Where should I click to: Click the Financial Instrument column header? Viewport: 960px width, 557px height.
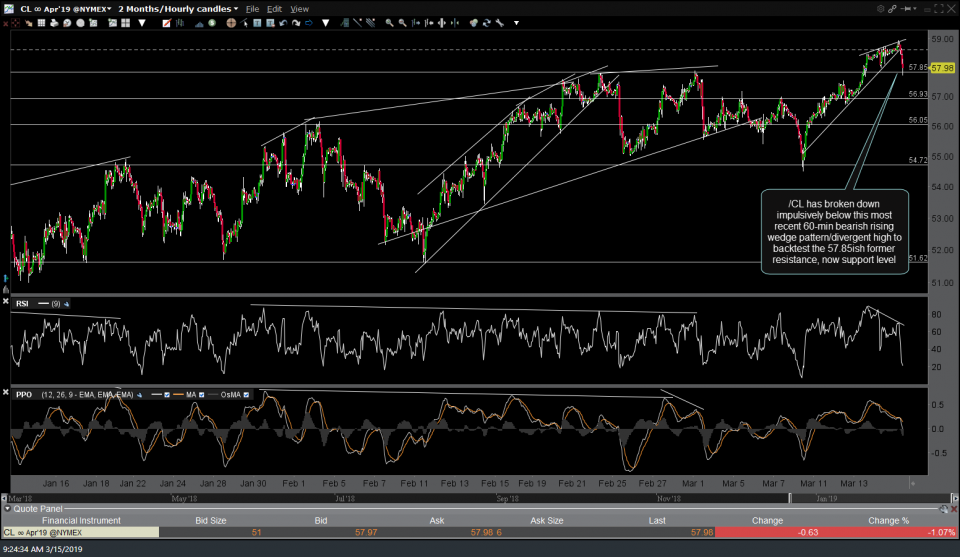(x=81, y=520)
